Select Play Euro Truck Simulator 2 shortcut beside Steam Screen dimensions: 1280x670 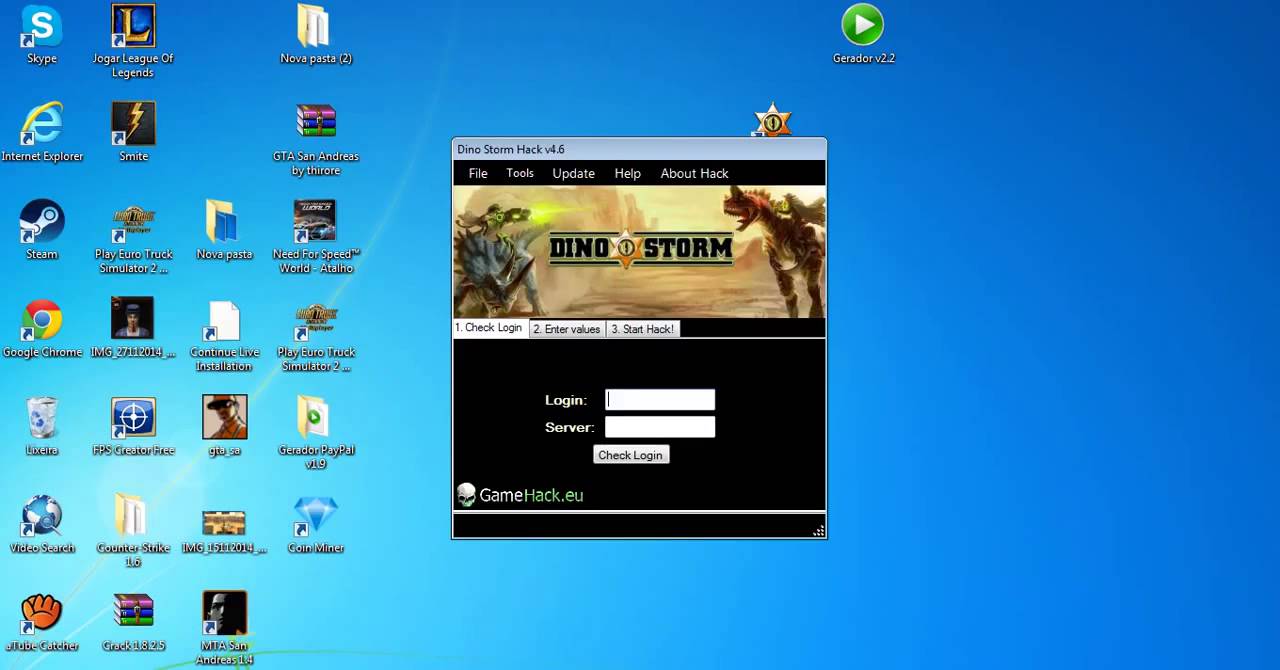(x=133, y=237)
